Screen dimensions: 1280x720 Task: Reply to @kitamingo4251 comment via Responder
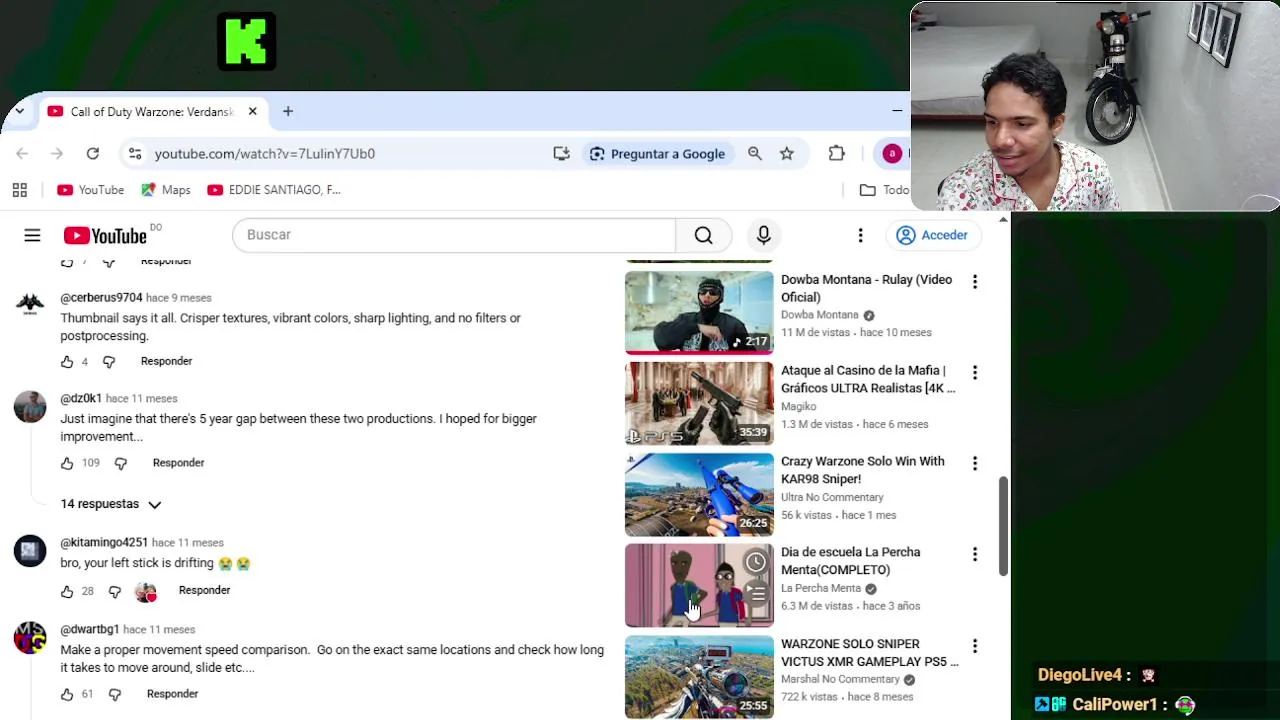204,590
